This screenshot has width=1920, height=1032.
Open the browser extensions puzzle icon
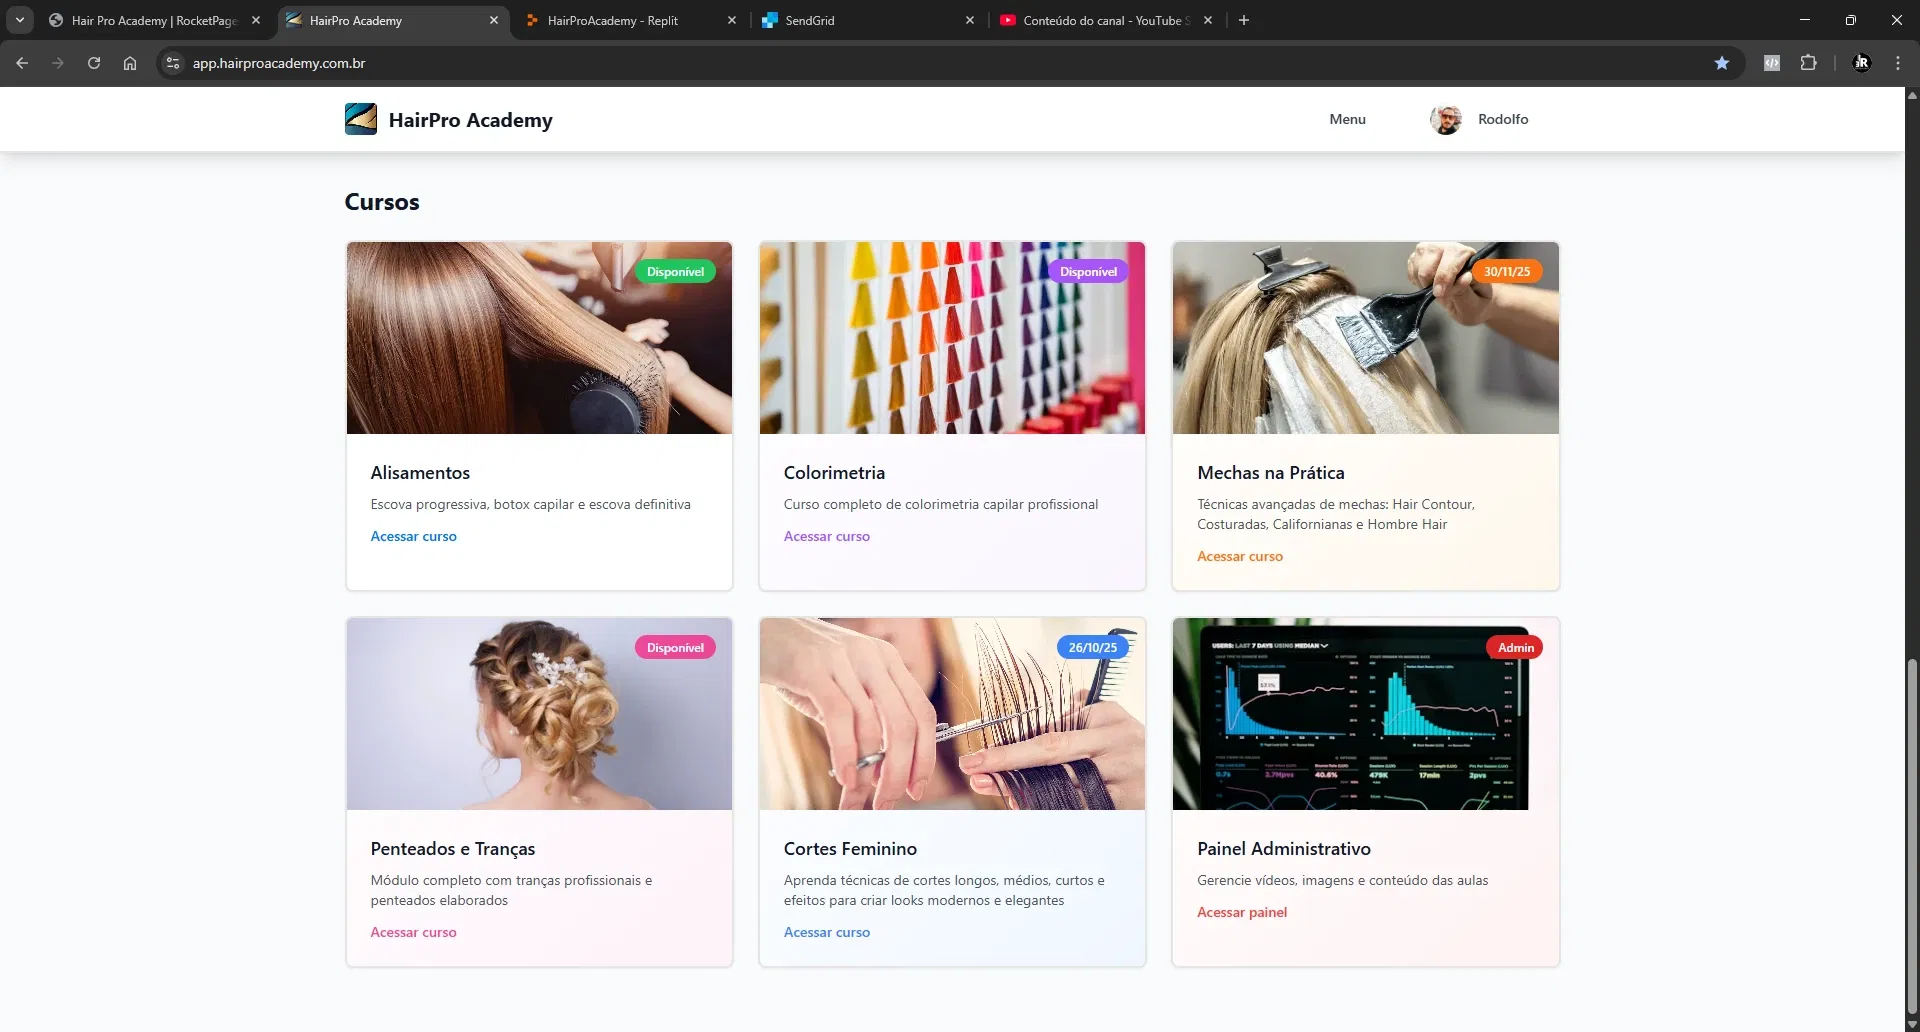coord(1808,63)
